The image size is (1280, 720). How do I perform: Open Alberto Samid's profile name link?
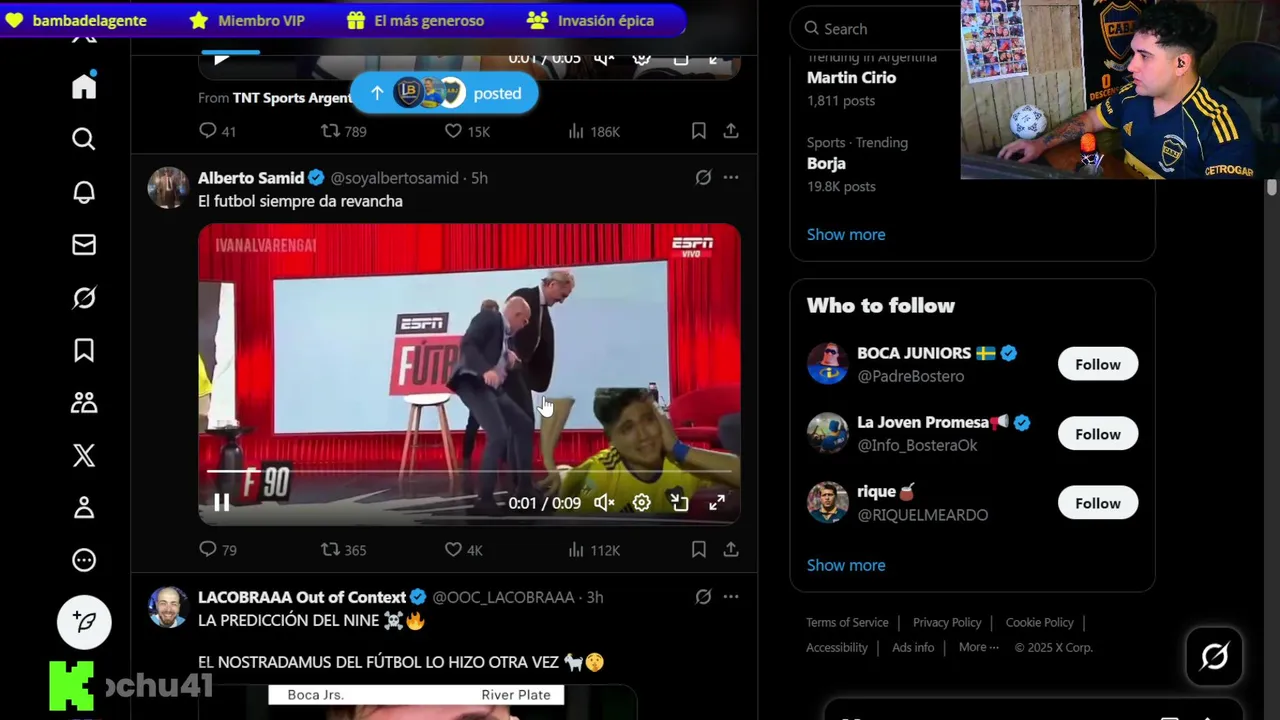click(251, 178)
